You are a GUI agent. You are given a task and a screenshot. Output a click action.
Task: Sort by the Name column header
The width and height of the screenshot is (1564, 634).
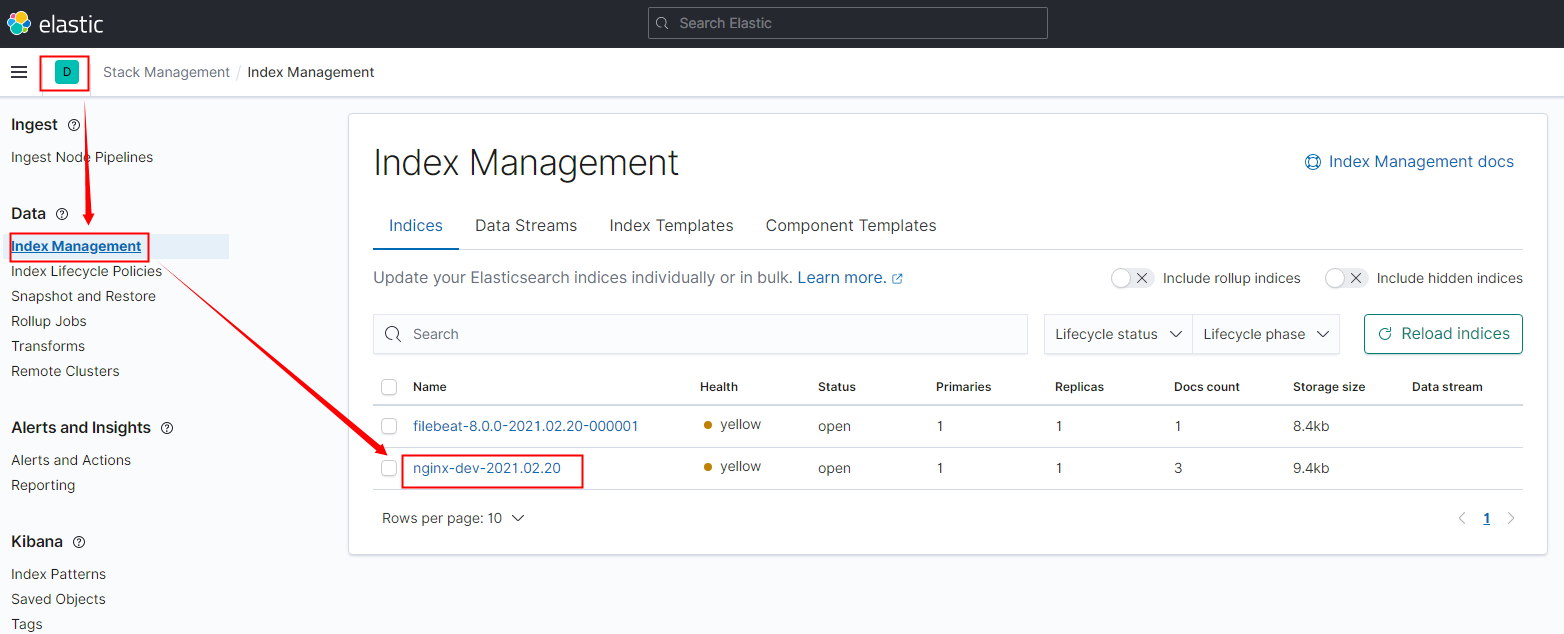[430, 387]
